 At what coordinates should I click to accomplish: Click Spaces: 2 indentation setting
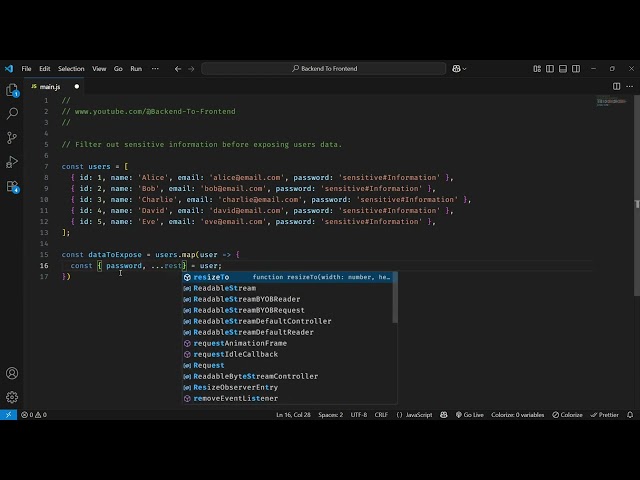pyautogui.click(x=331, y=415)
